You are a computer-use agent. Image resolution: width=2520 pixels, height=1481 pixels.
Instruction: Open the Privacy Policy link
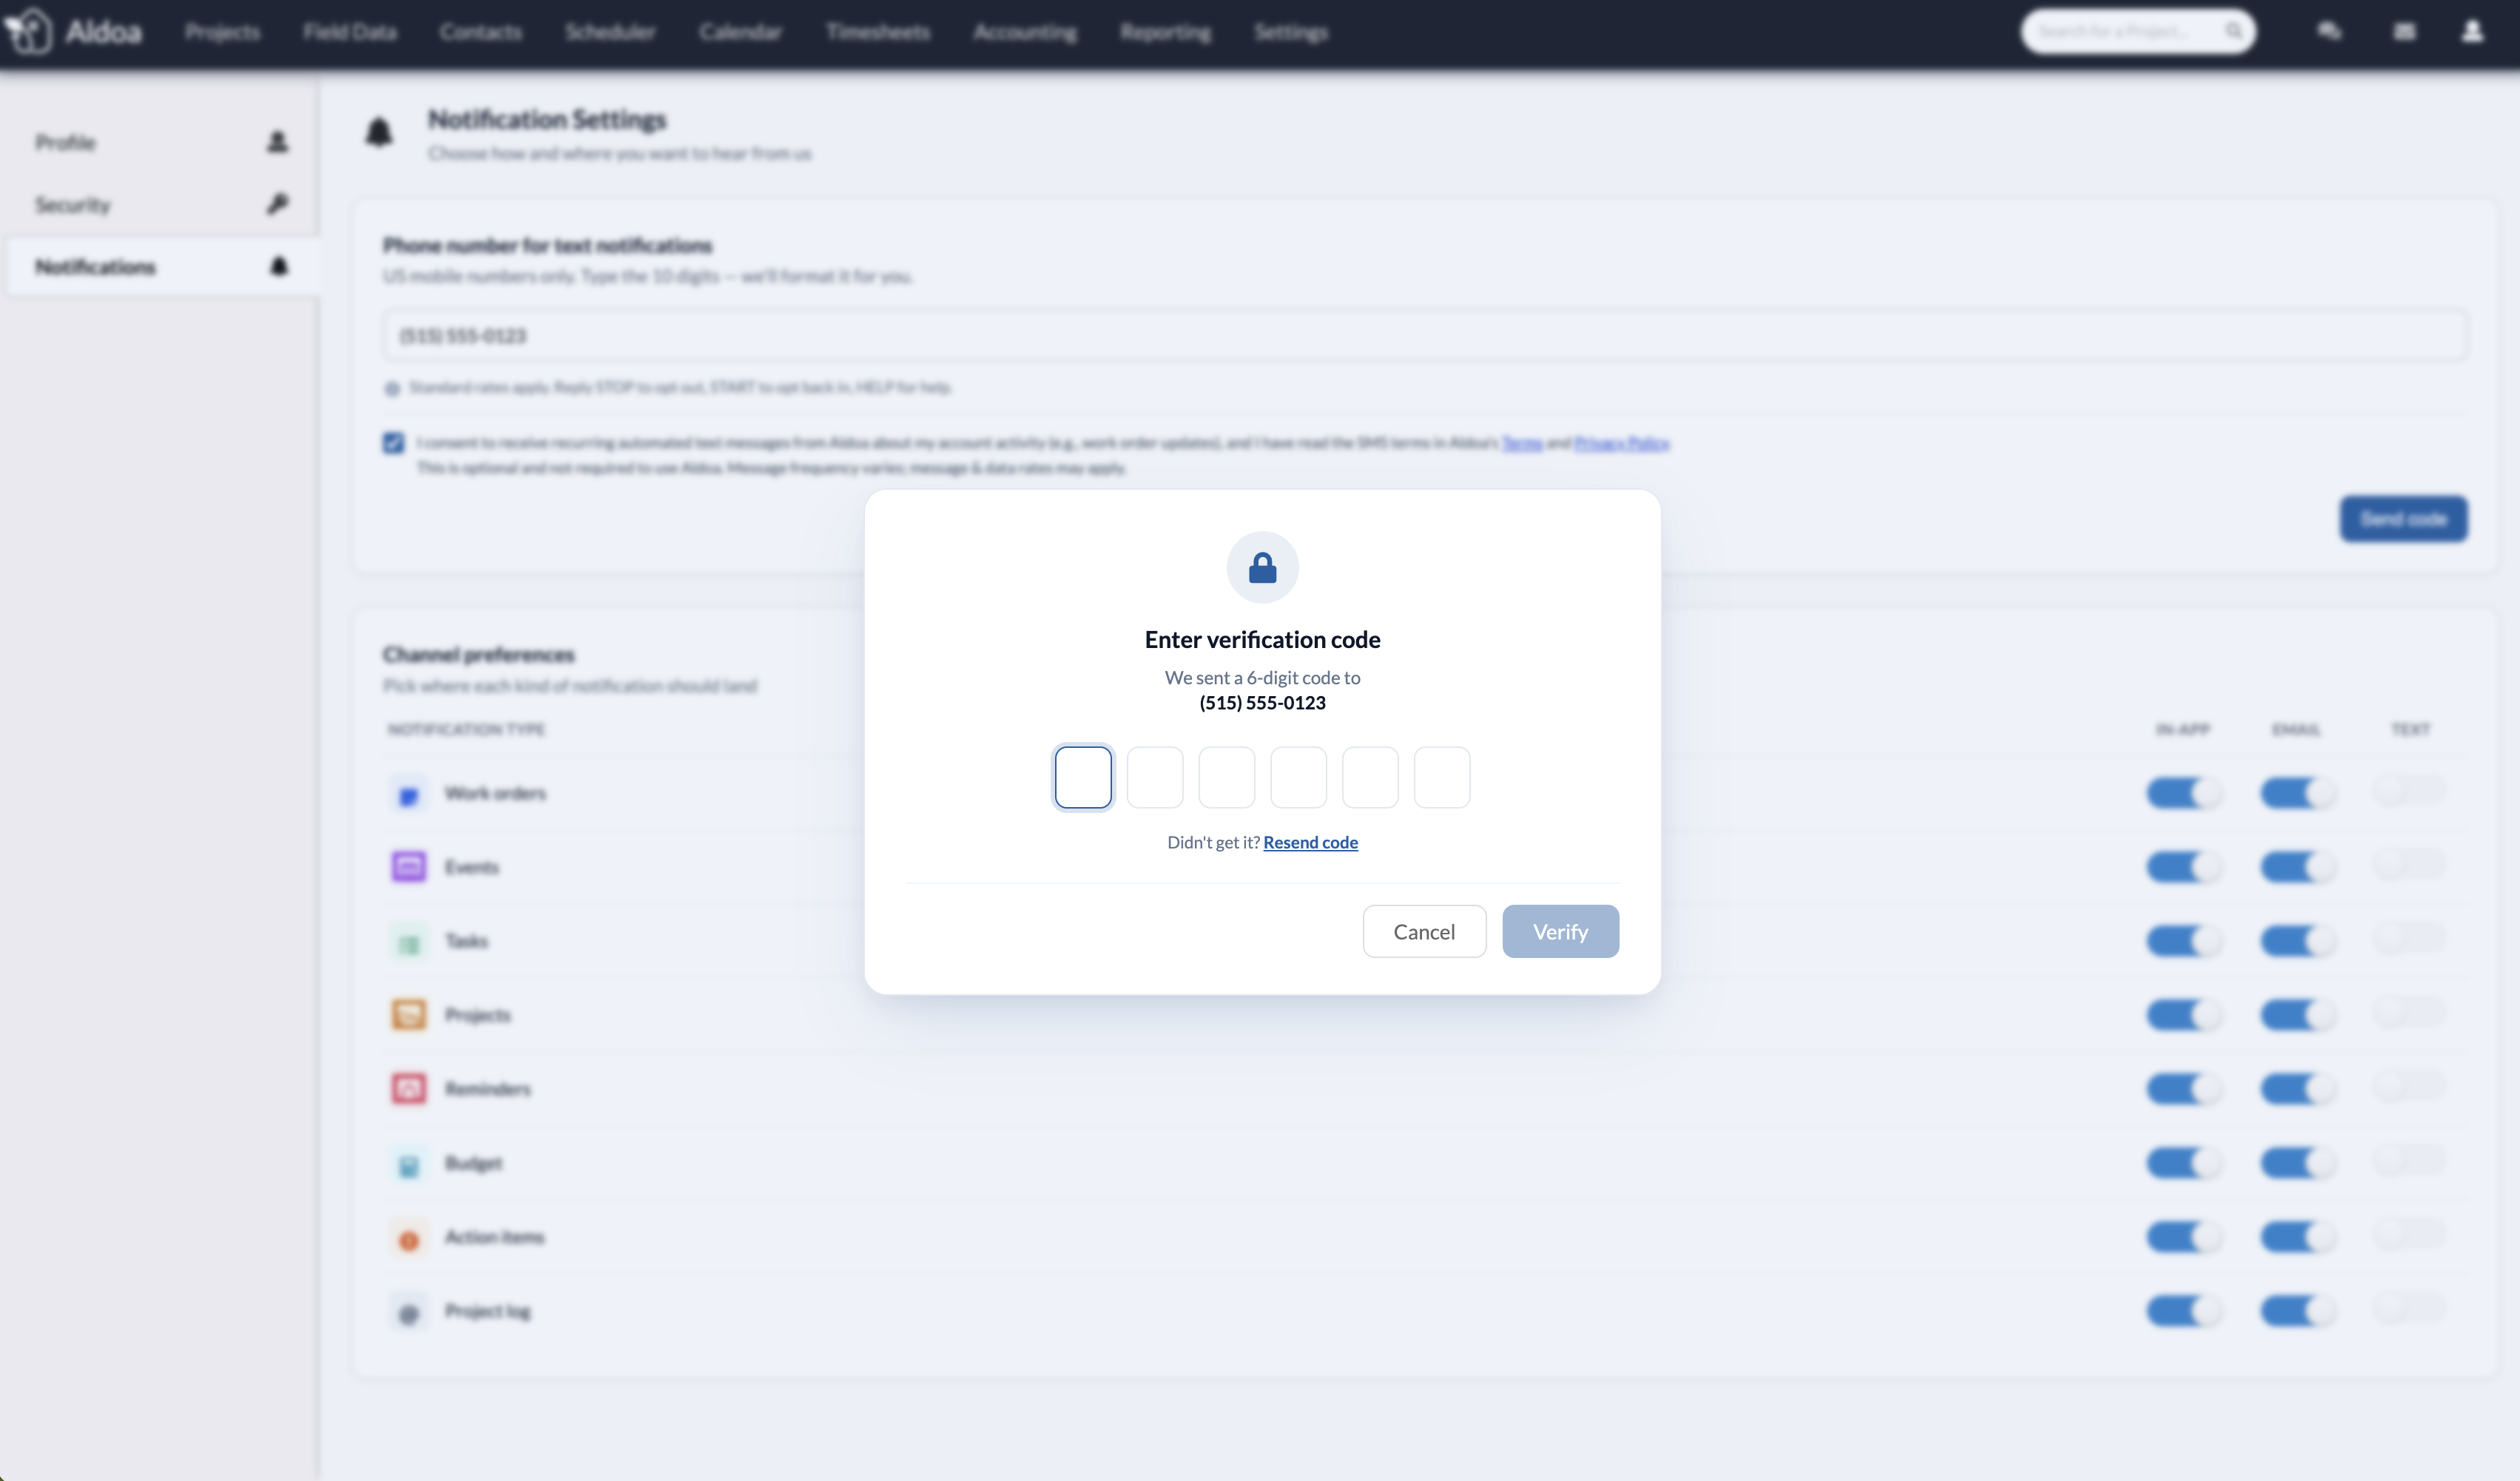pyautogui.click(x=1621, y=442)
